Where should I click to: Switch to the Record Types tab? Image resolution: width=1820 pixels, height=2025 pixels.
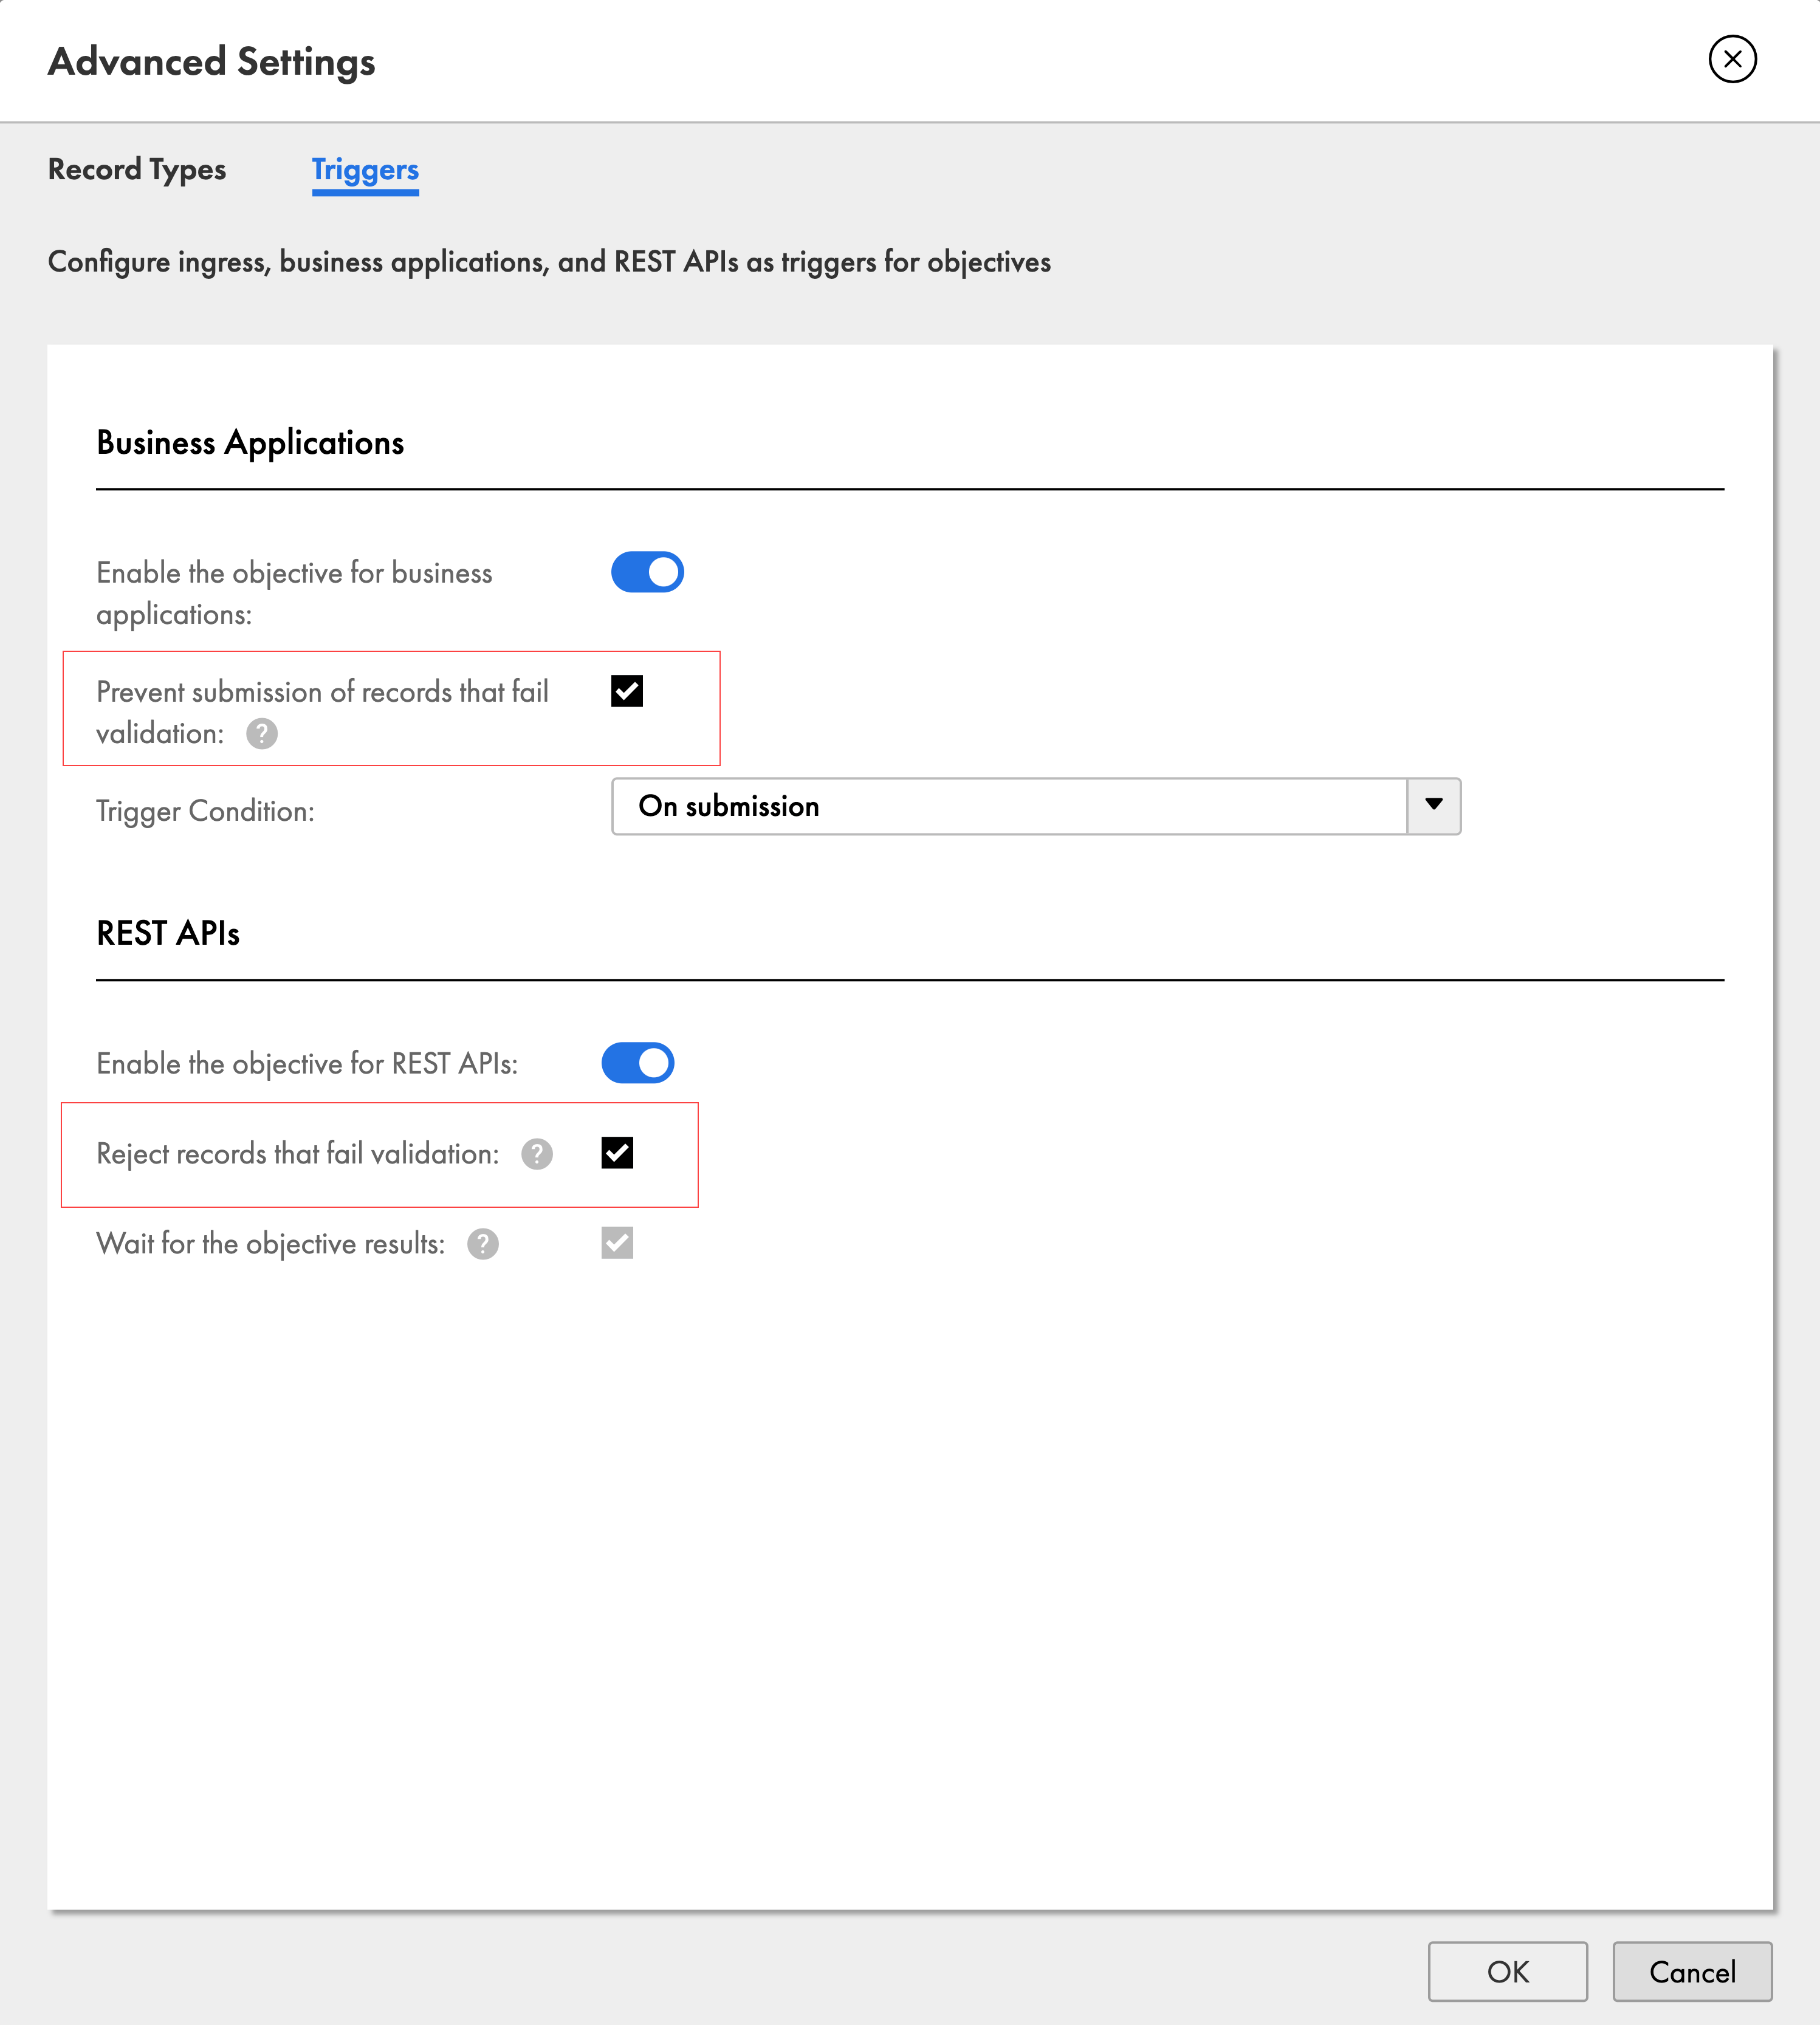[x=137, y=169]
